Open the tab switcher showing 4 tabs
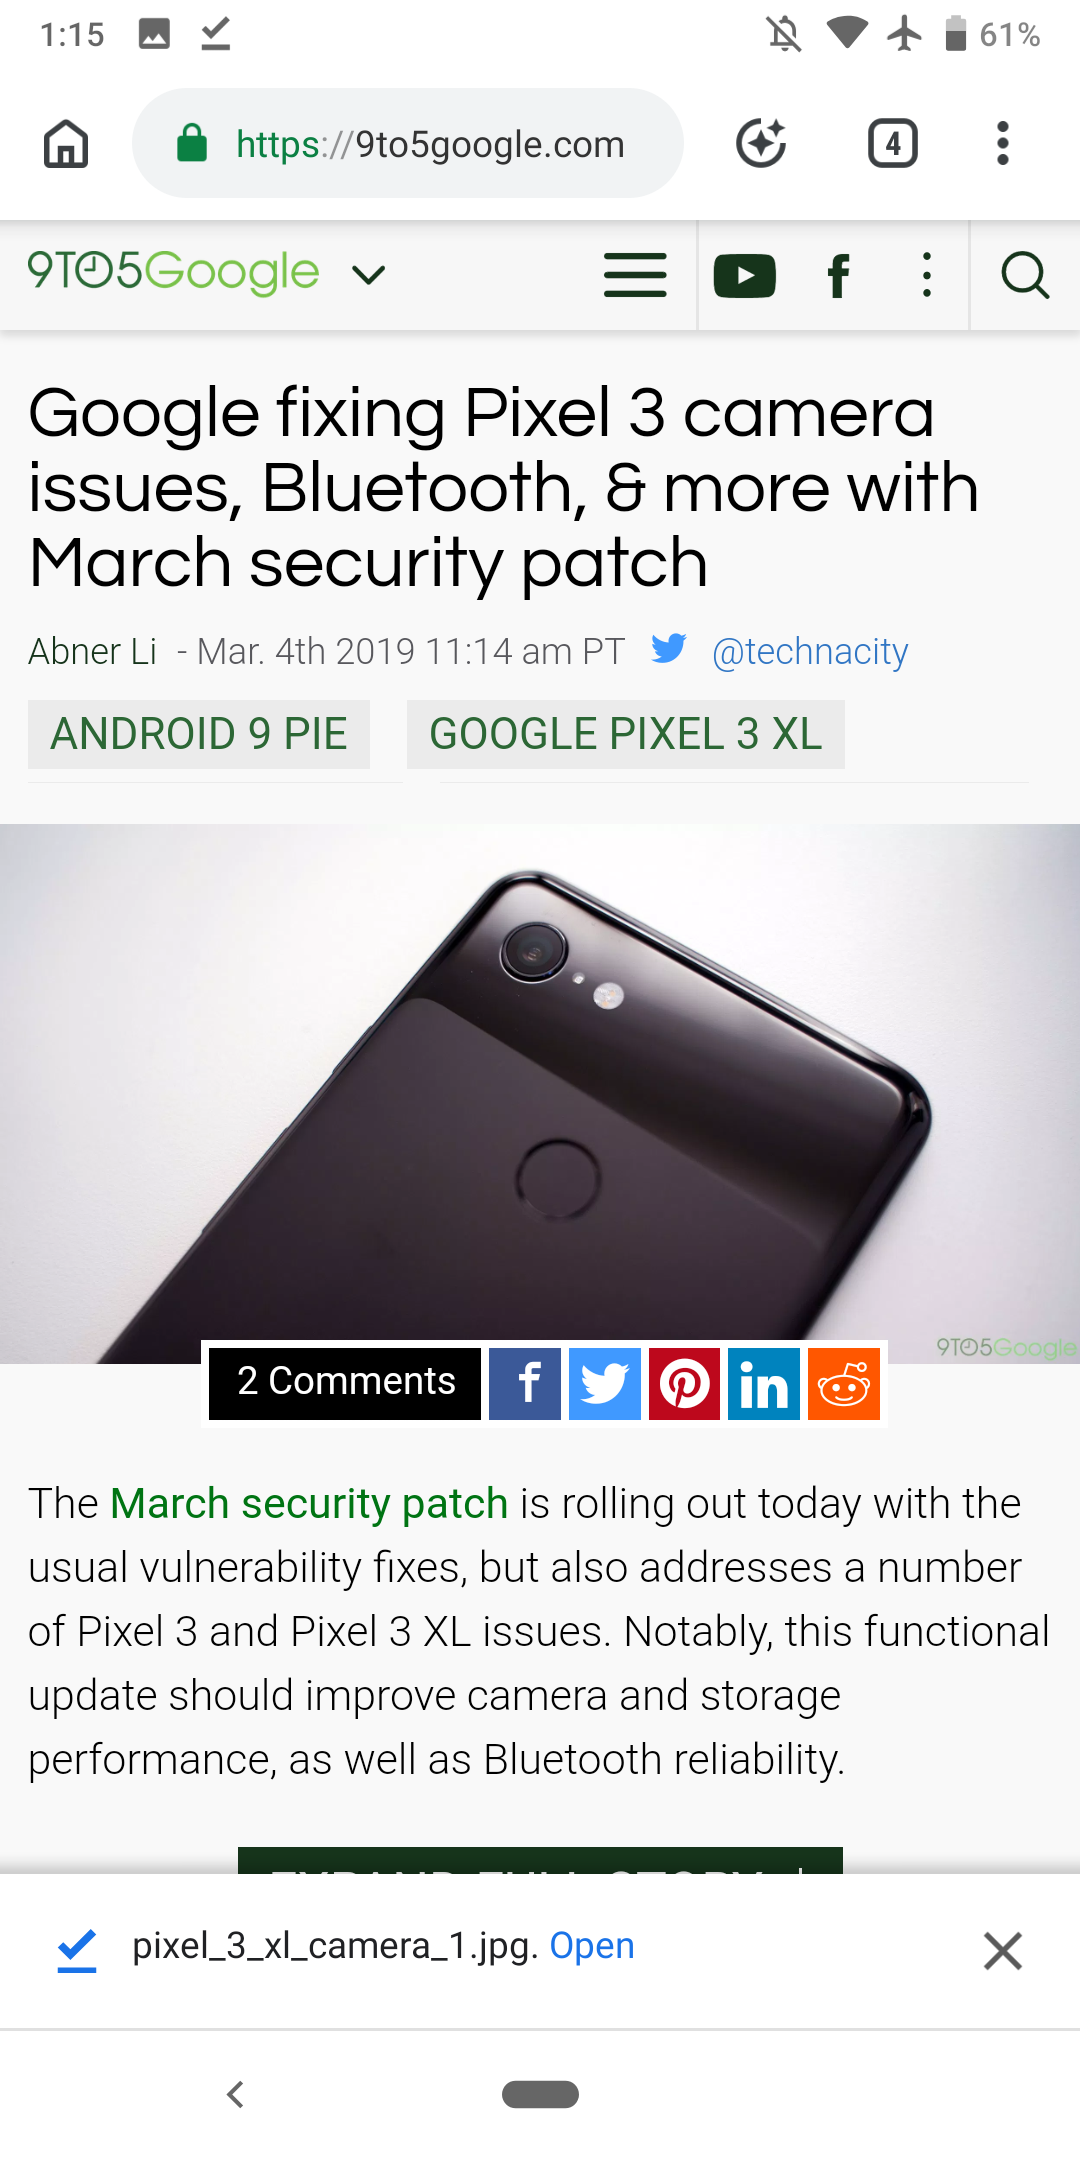1080x2160 pixels. click(x=892, y=143)
